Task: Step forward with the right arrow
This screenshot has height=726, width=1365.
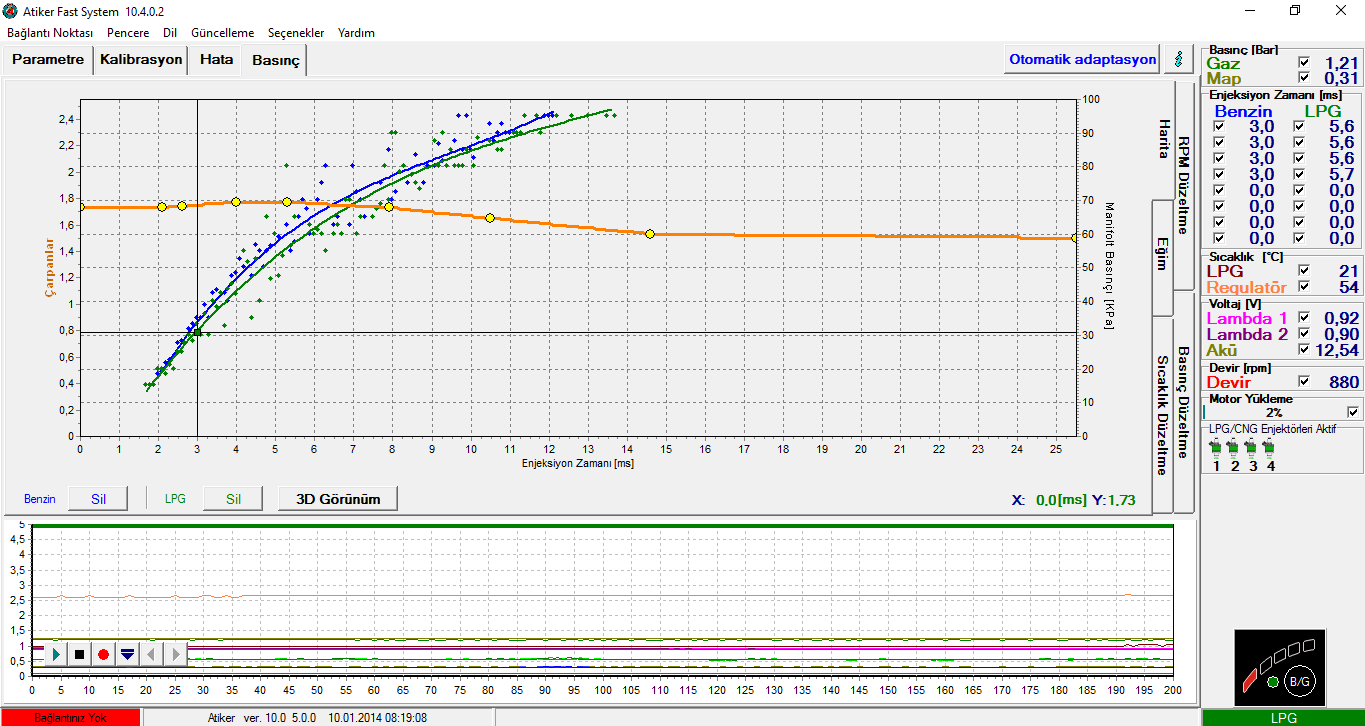Action: coord(175,654)
